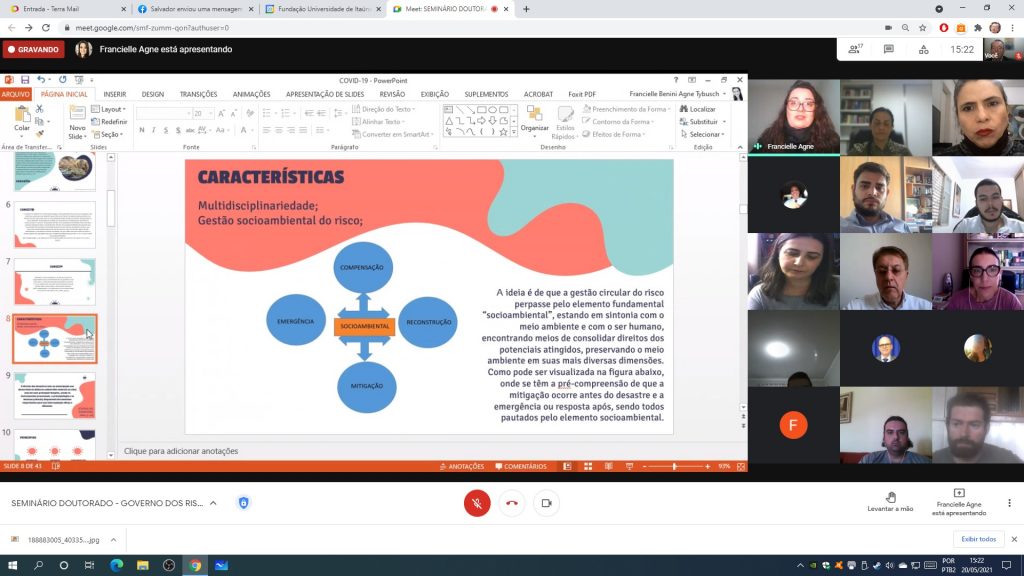Open Microsoft Edge from the taskbar
1024x576 pixels.
[x=117, y=566]
